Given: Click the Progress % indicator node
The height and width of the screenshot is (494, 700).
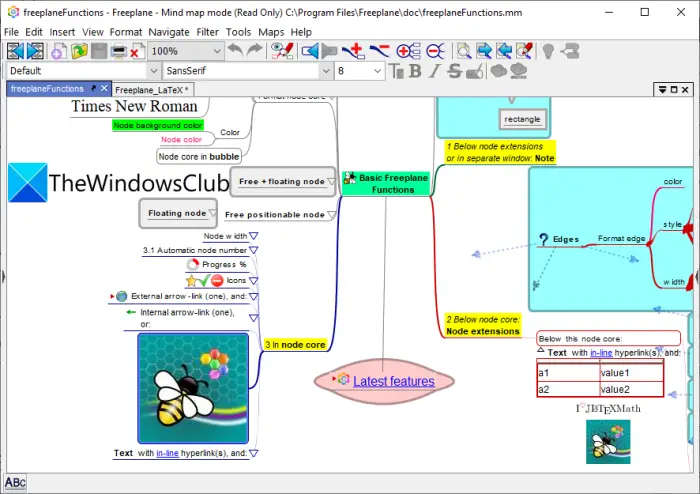Looking at the screenshot, I should pos(217,265).
